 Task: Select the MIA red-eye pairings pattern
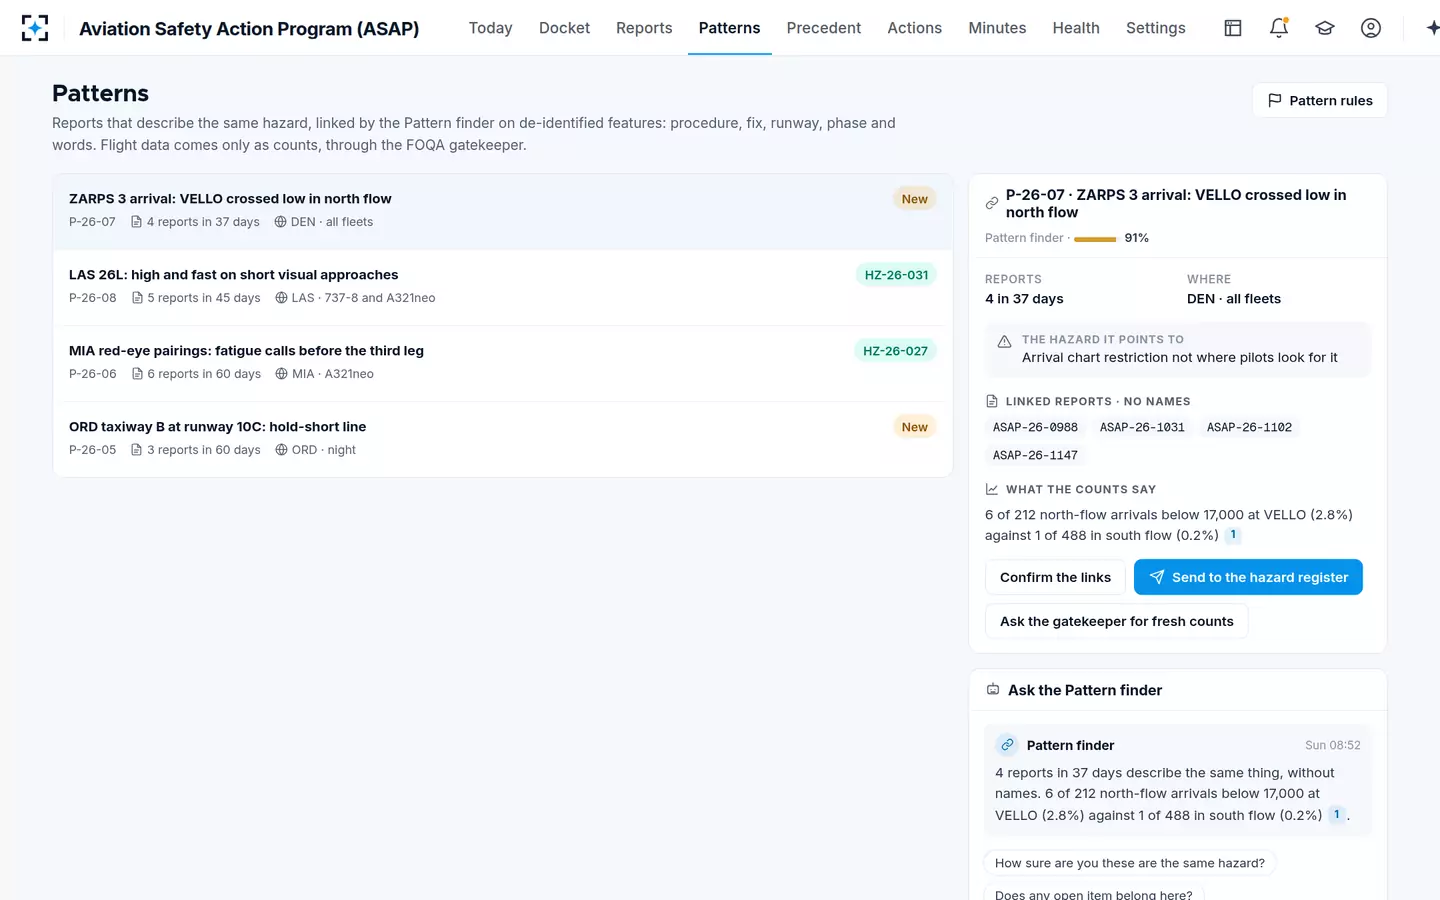tap(502, 363)
